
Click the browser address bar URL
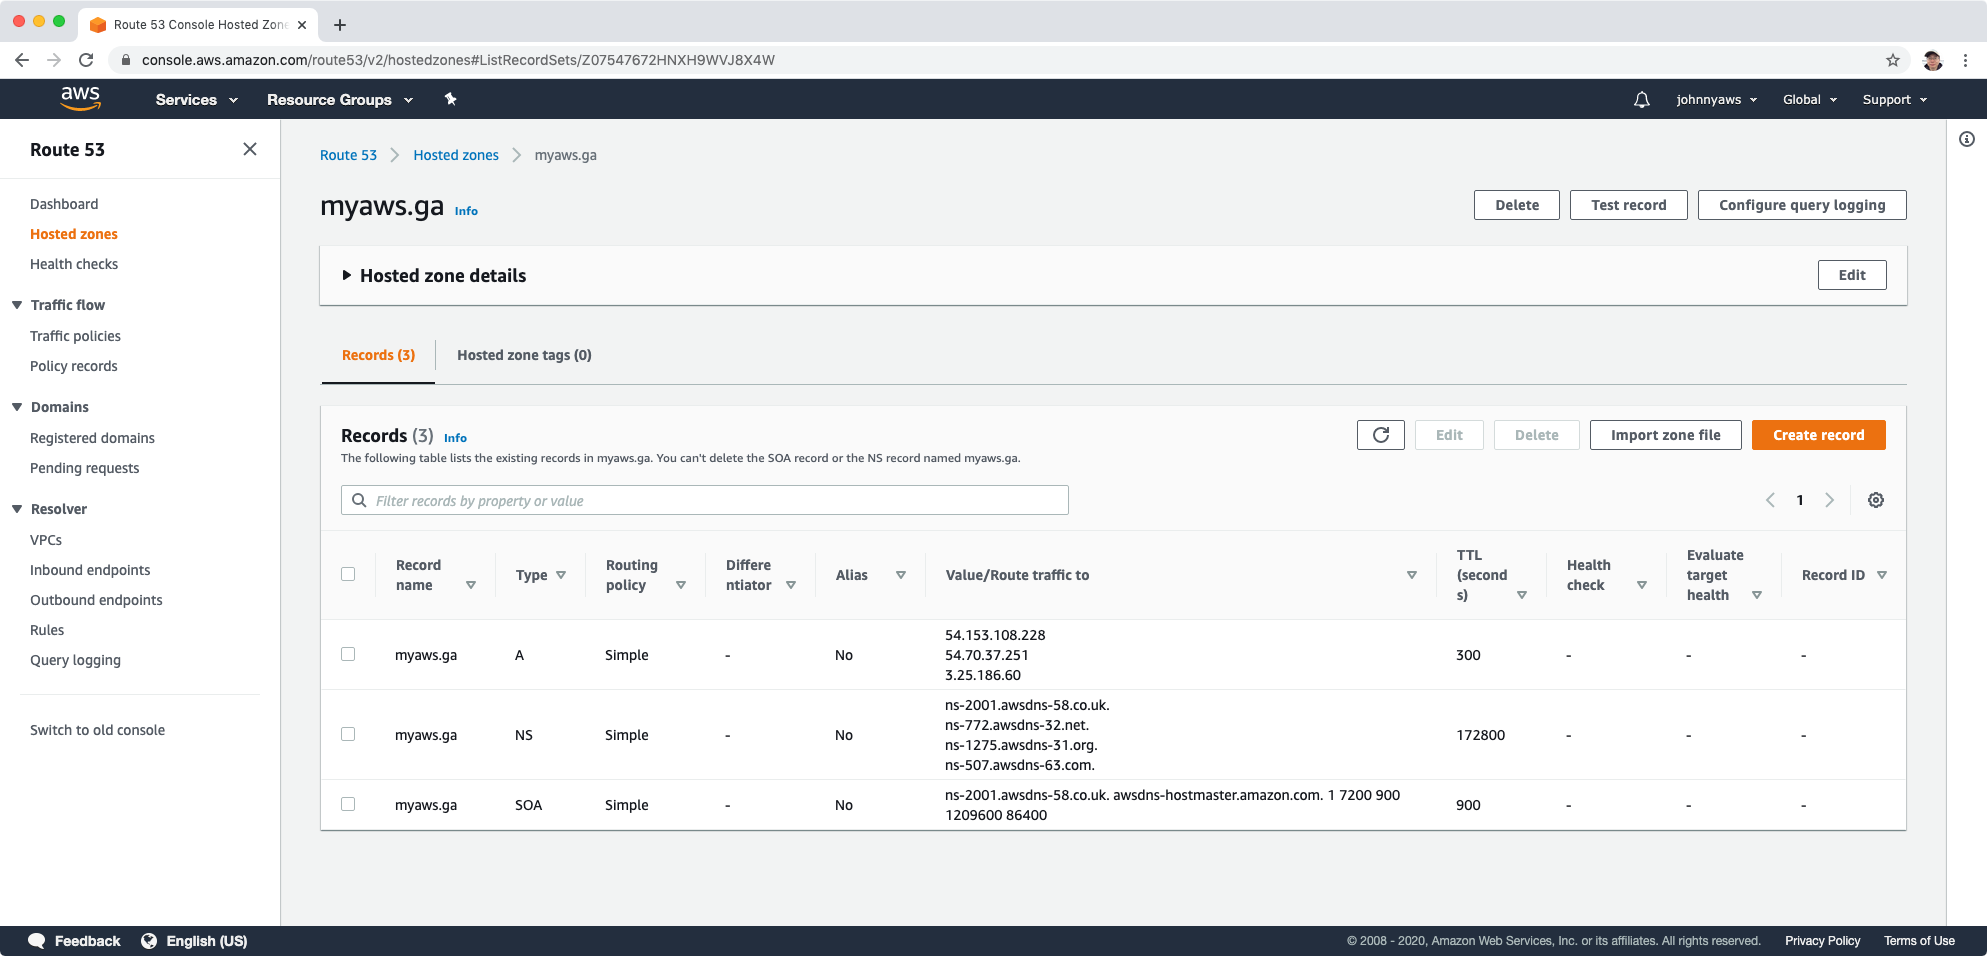coord(458,60)
